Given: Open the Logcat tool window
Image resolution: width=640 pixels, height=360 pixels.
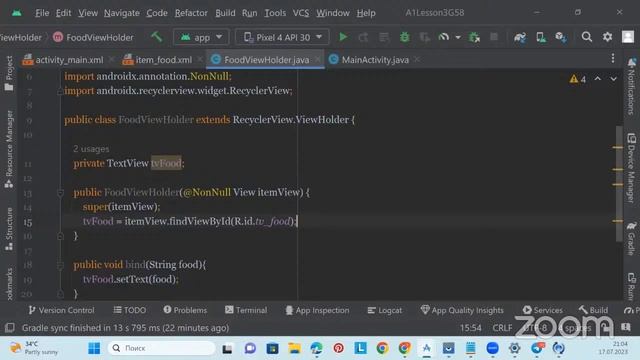Looking at the screenshot, I should [385, 310].
